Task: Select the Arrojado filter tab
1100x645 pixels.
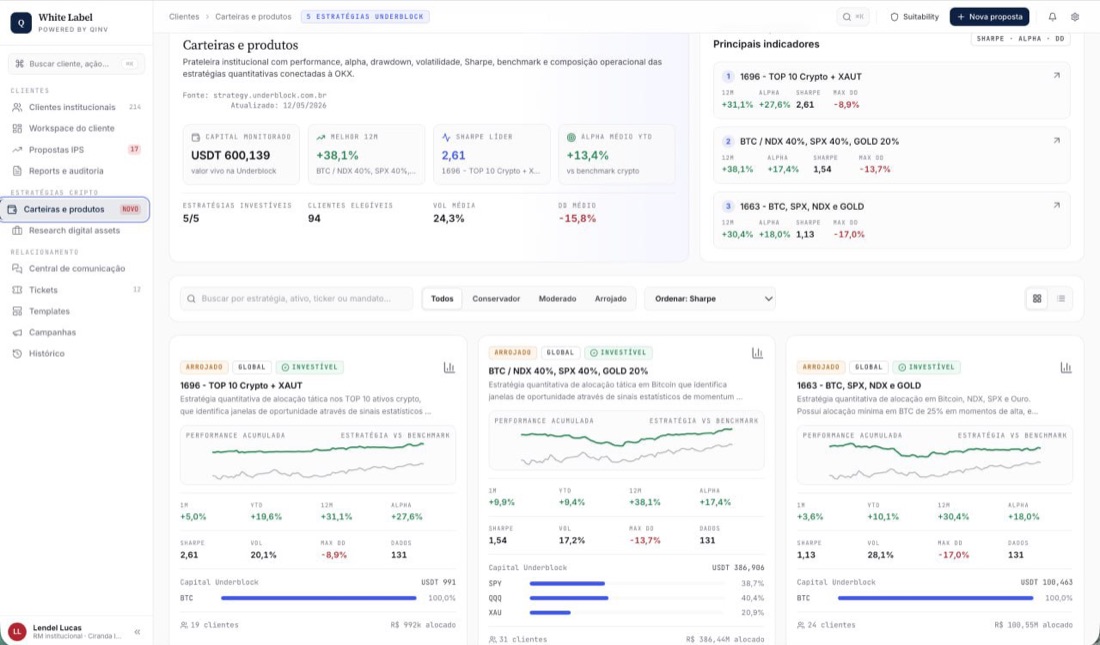Action: (610, 298)
